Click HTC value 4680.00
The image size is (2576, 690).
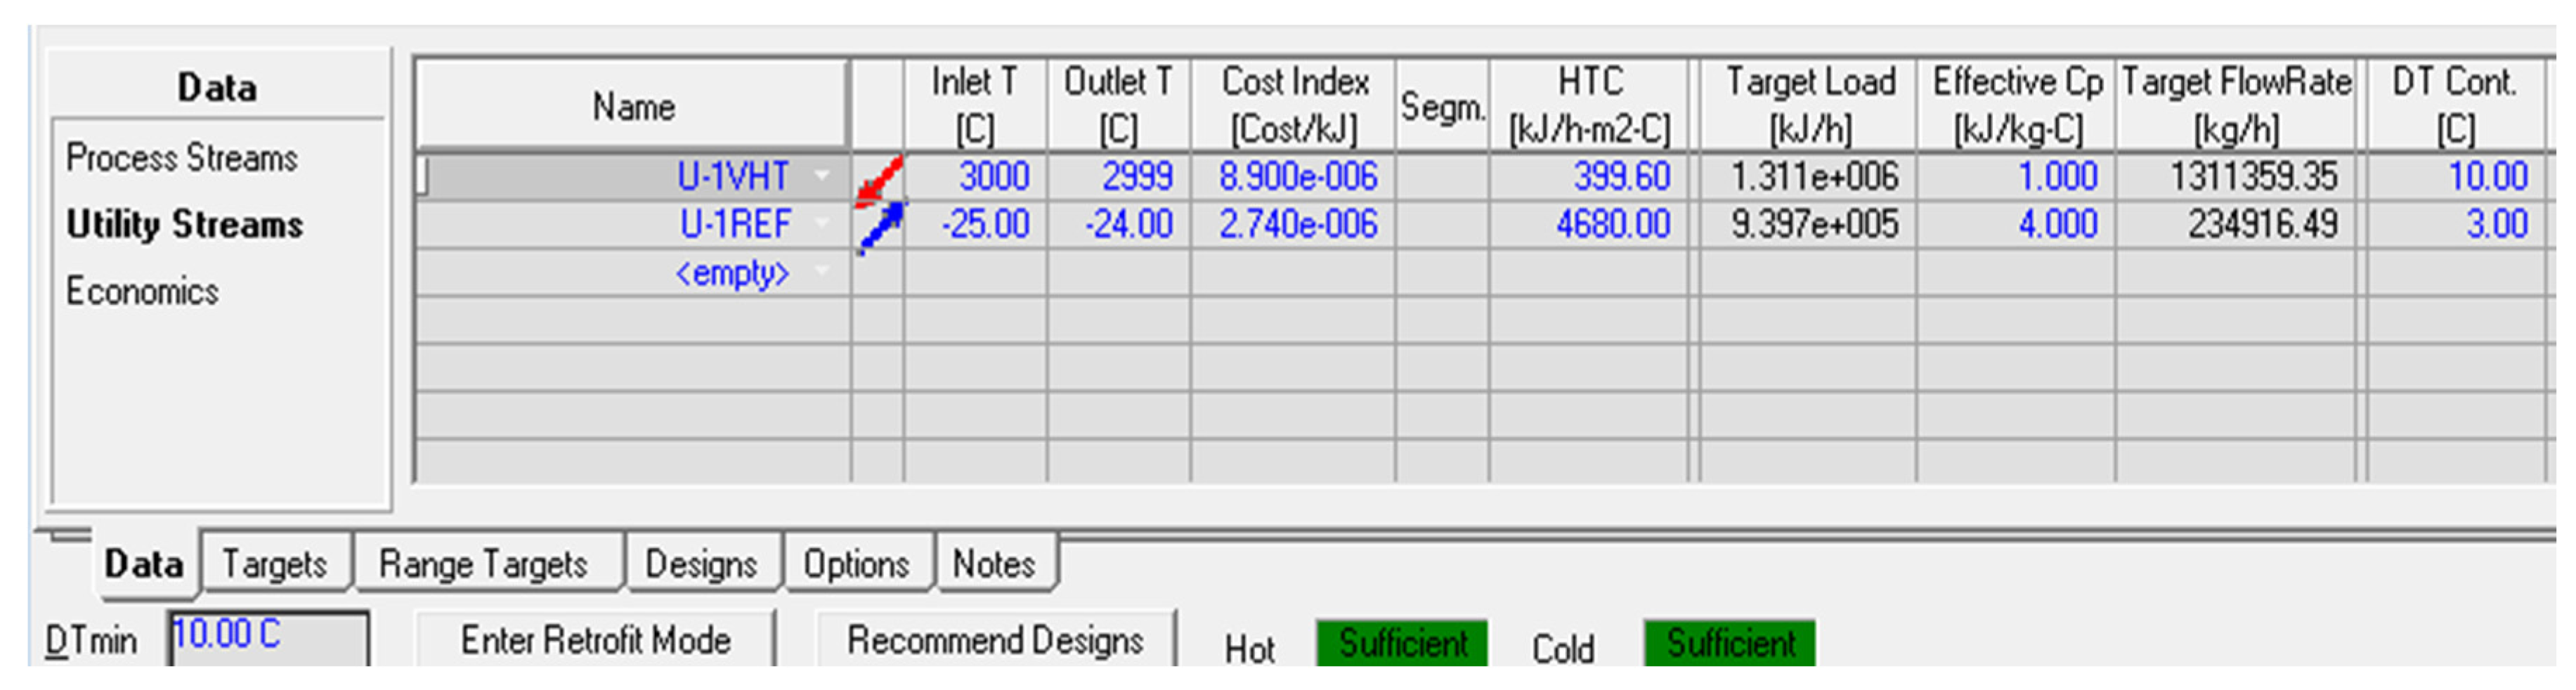coord(1613,225)
